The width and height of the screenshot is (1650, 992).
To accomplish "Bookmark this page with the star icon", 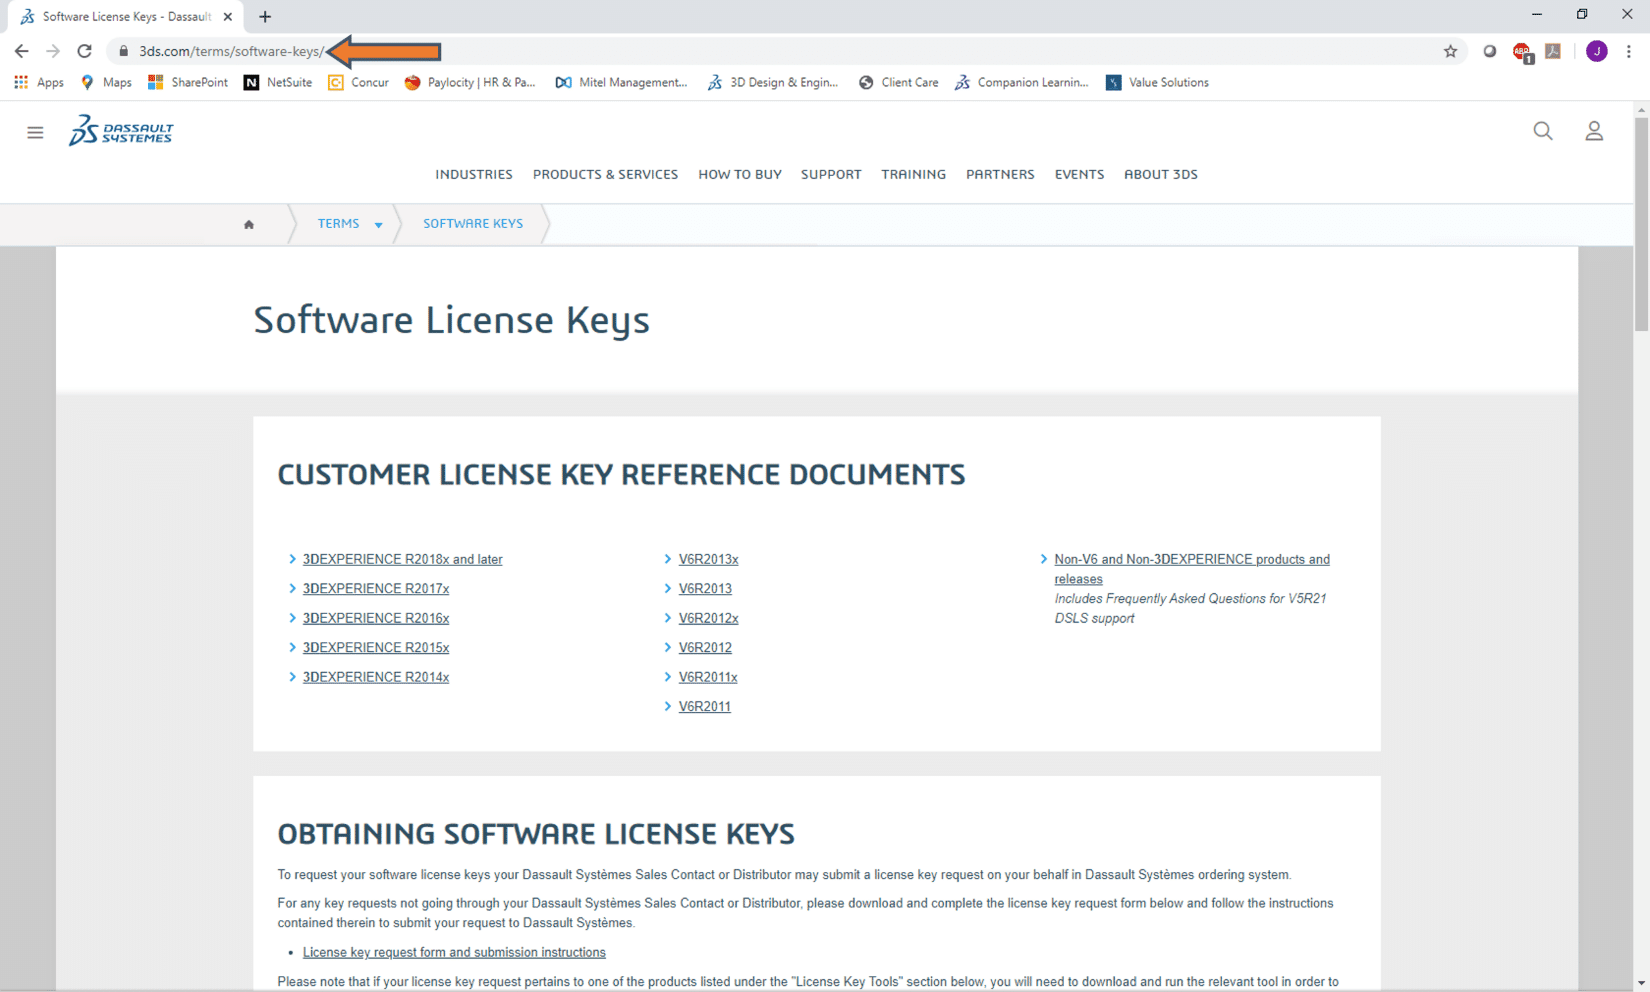I will pyautogui.click(x=1450, y=51).
